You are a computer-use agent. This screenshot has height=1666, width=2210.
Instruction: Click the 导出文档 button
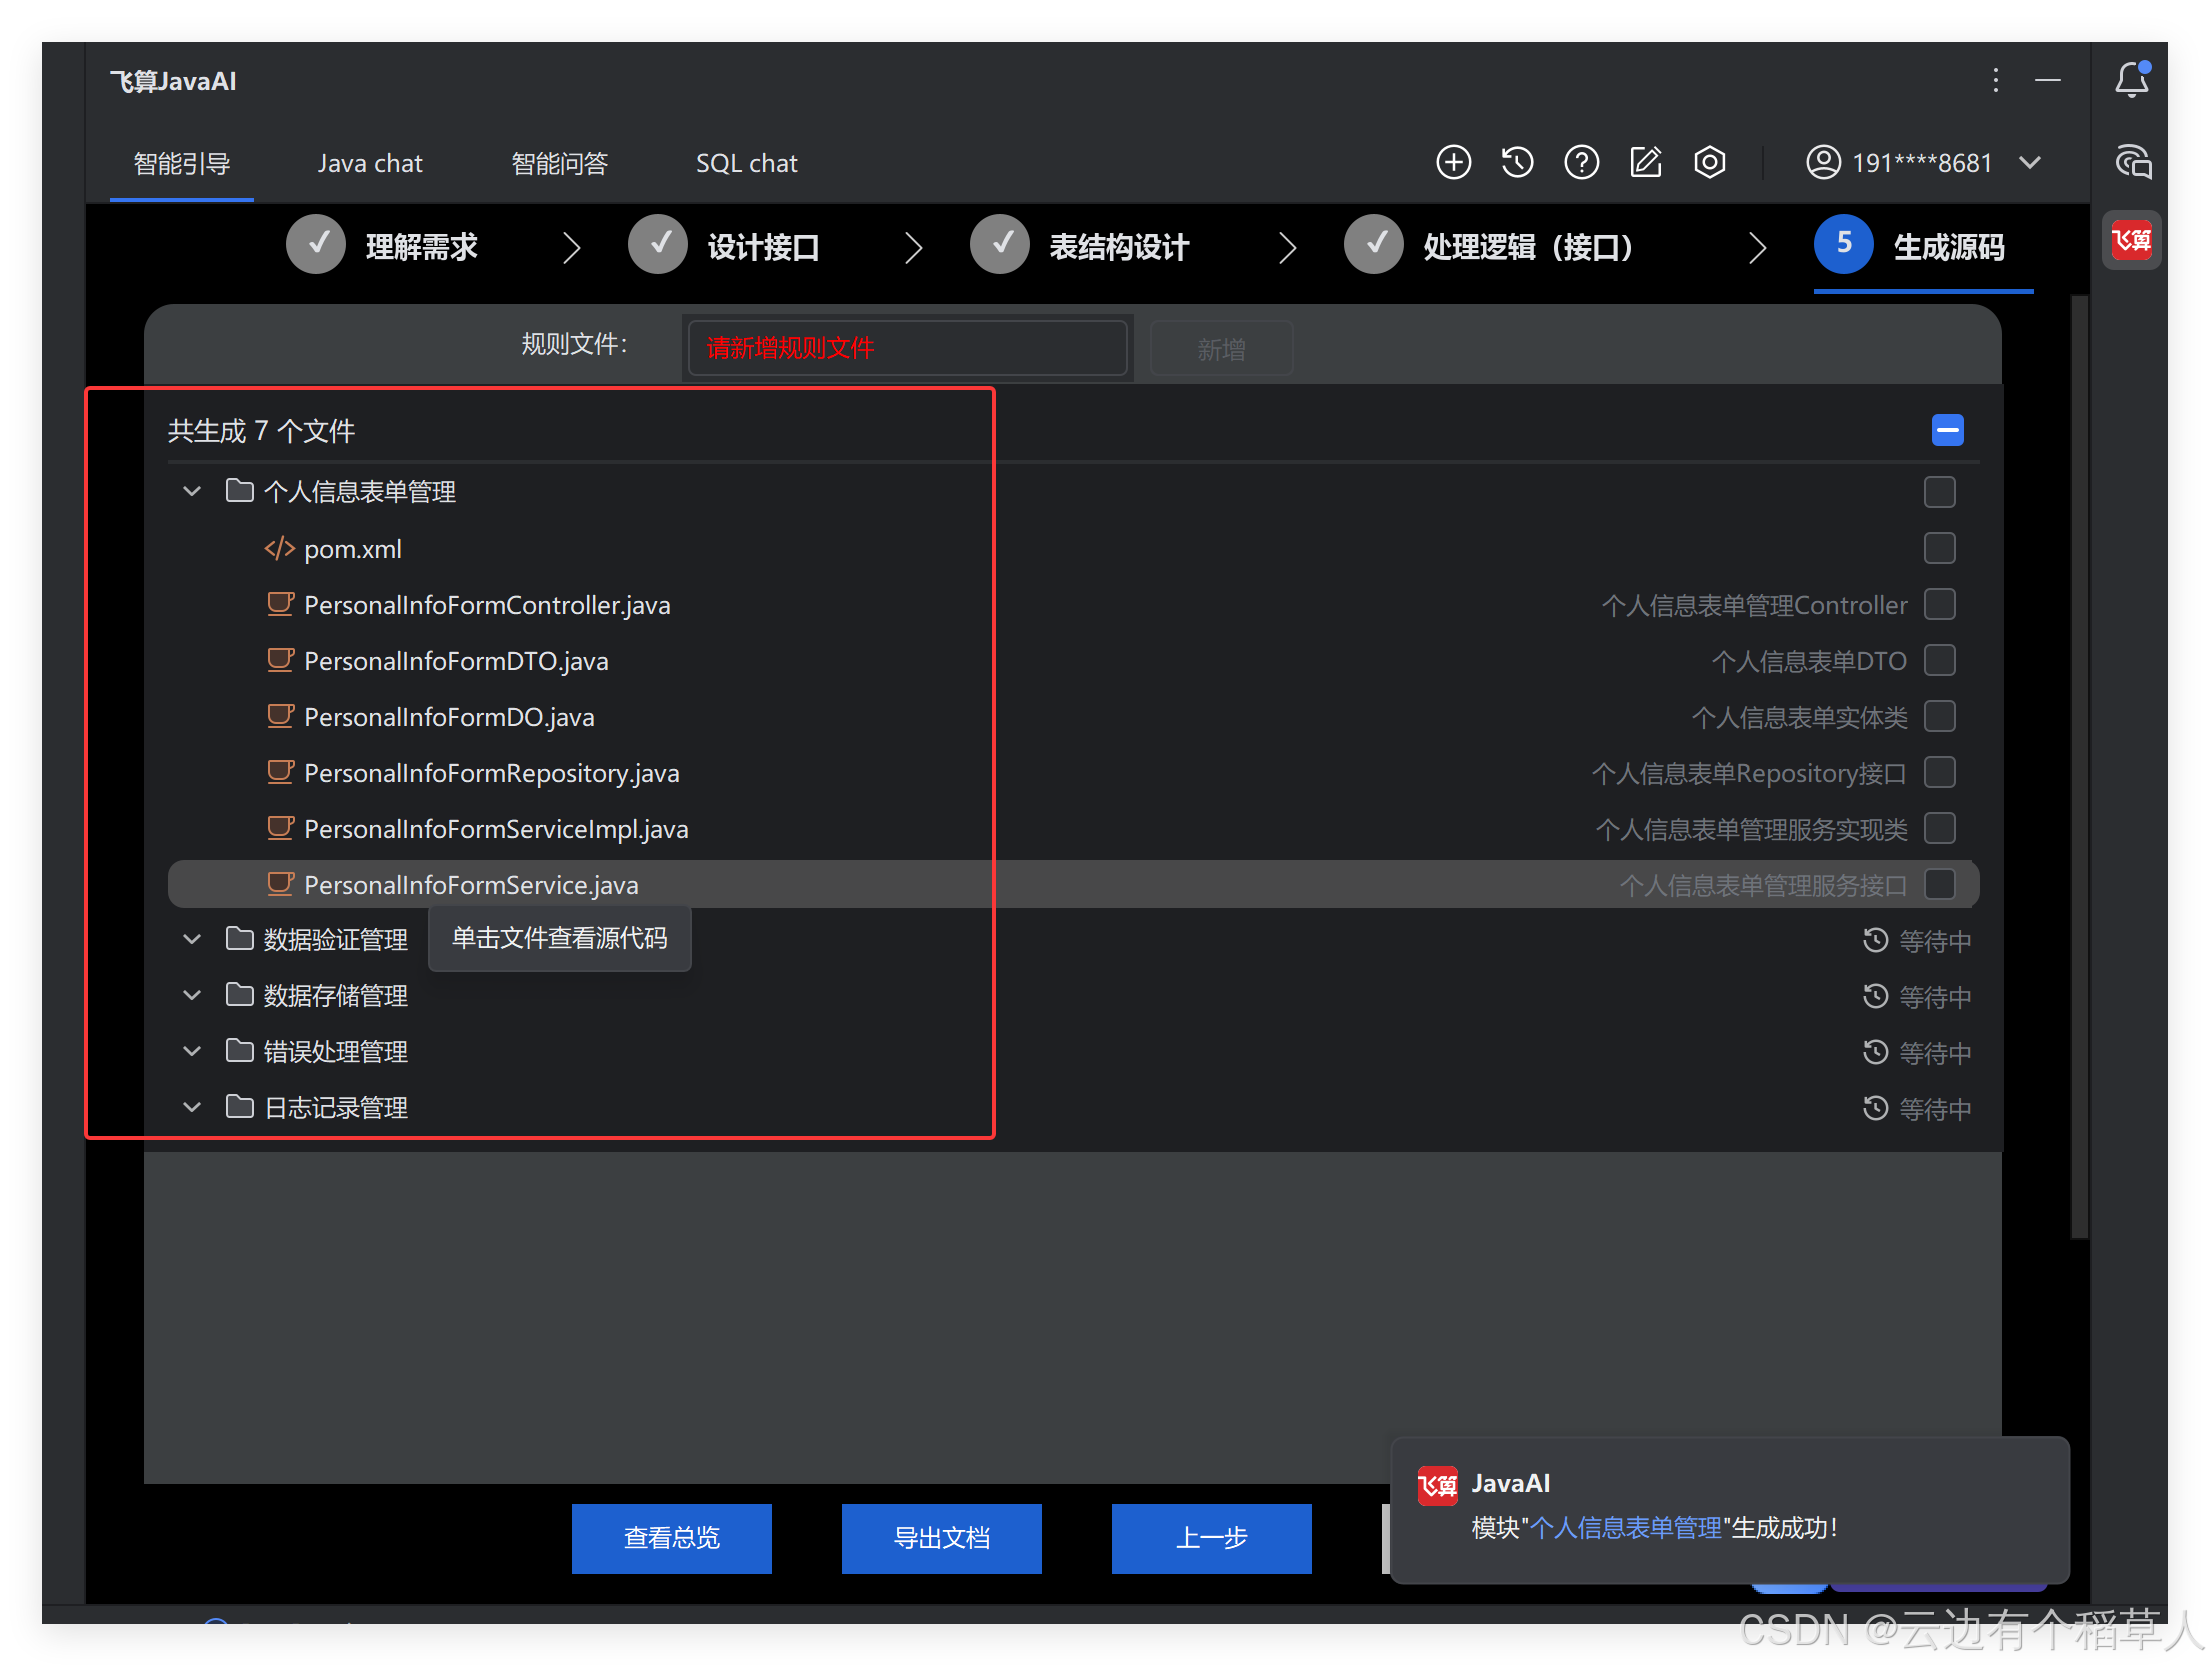pyautogui.click(x=942, y=1538)
